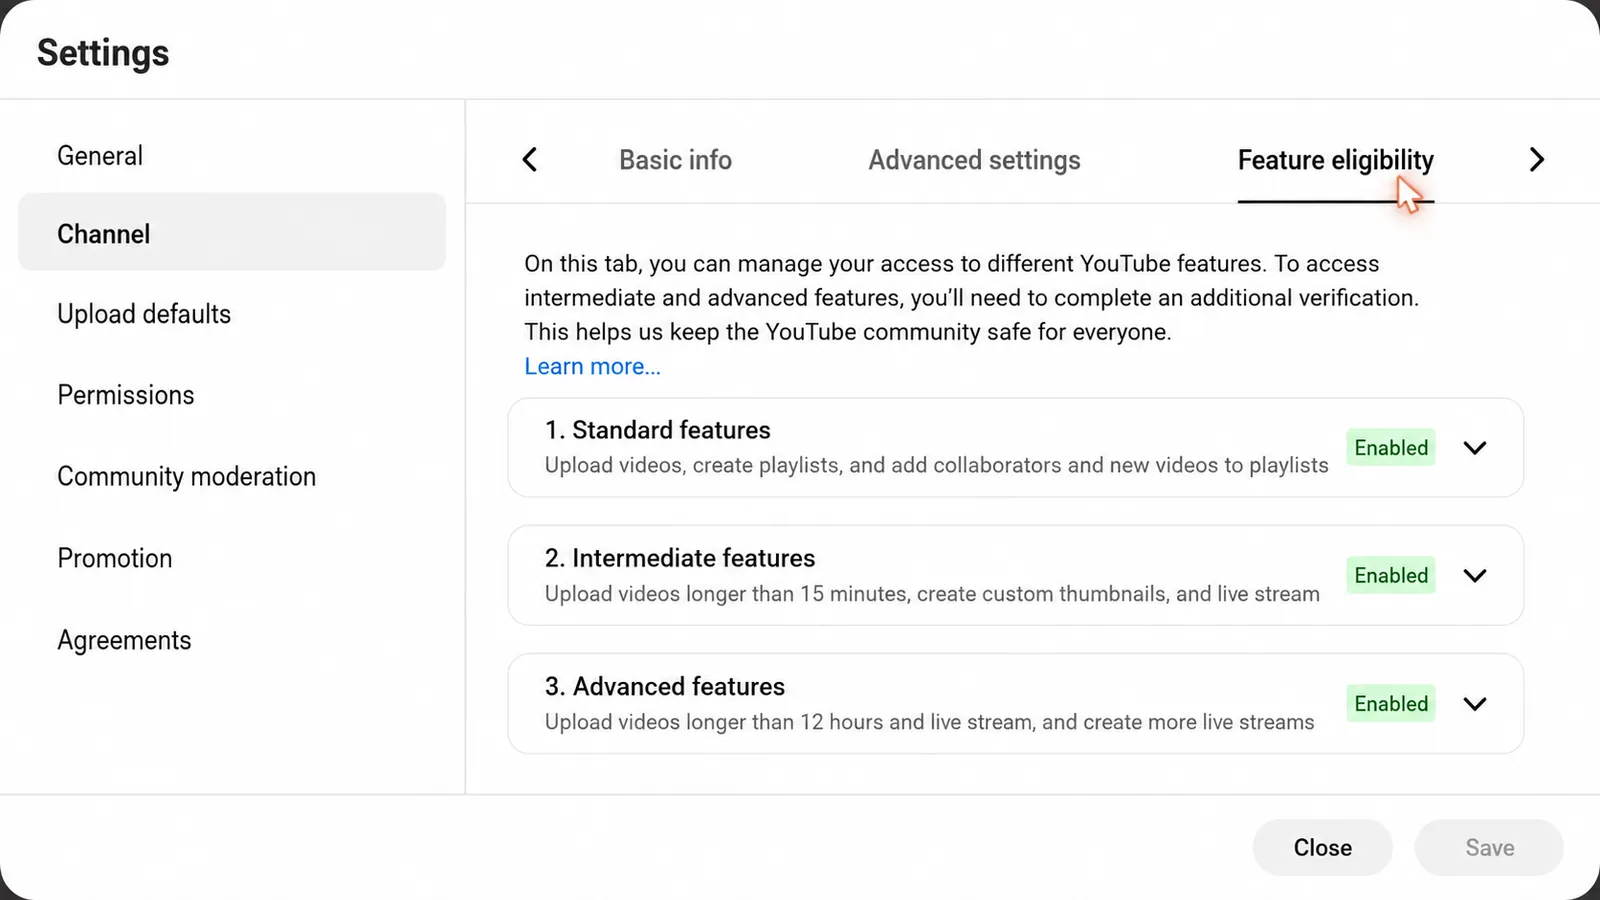Image resolution: width=1600 pixels, height=900 pixels.
Task: Click the 'Upload videos, create playlists' description
Action: [x=937, y=465]
